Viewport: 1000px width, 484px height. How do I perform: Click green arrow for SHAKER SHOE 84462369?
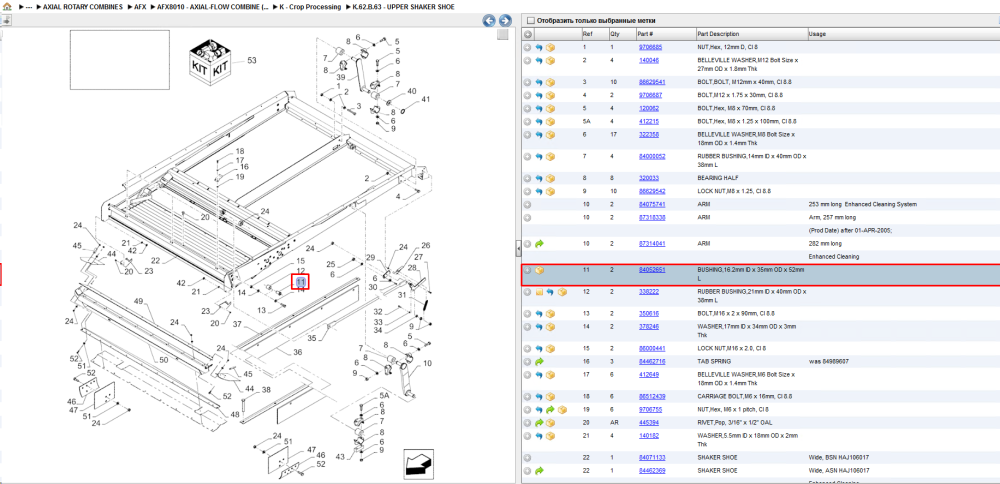point(539,471)
